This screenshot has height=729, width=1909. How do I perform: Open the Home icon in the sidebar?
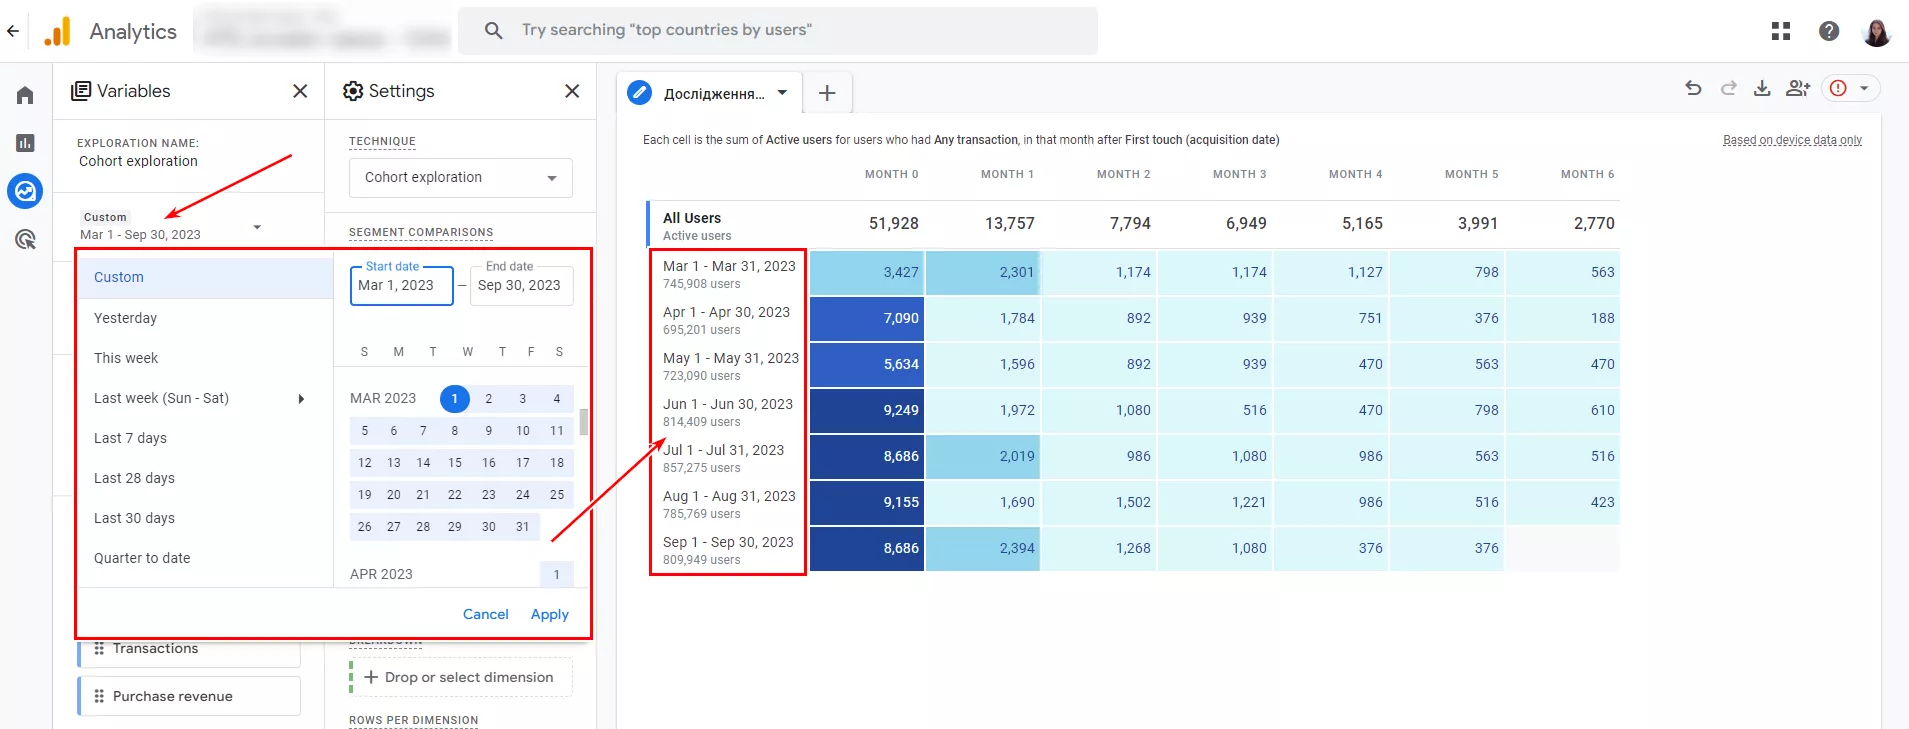click(x=25, y=95)
